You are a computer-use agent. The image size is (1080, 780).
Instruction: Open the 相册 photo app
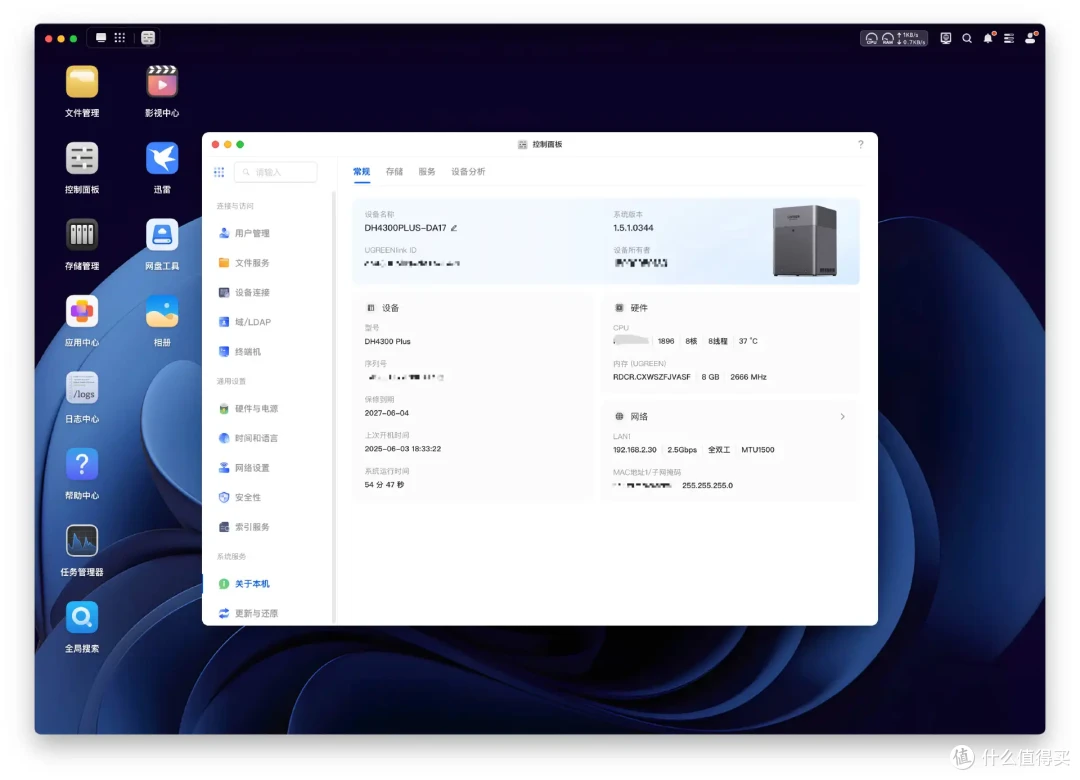click(162, 311)
